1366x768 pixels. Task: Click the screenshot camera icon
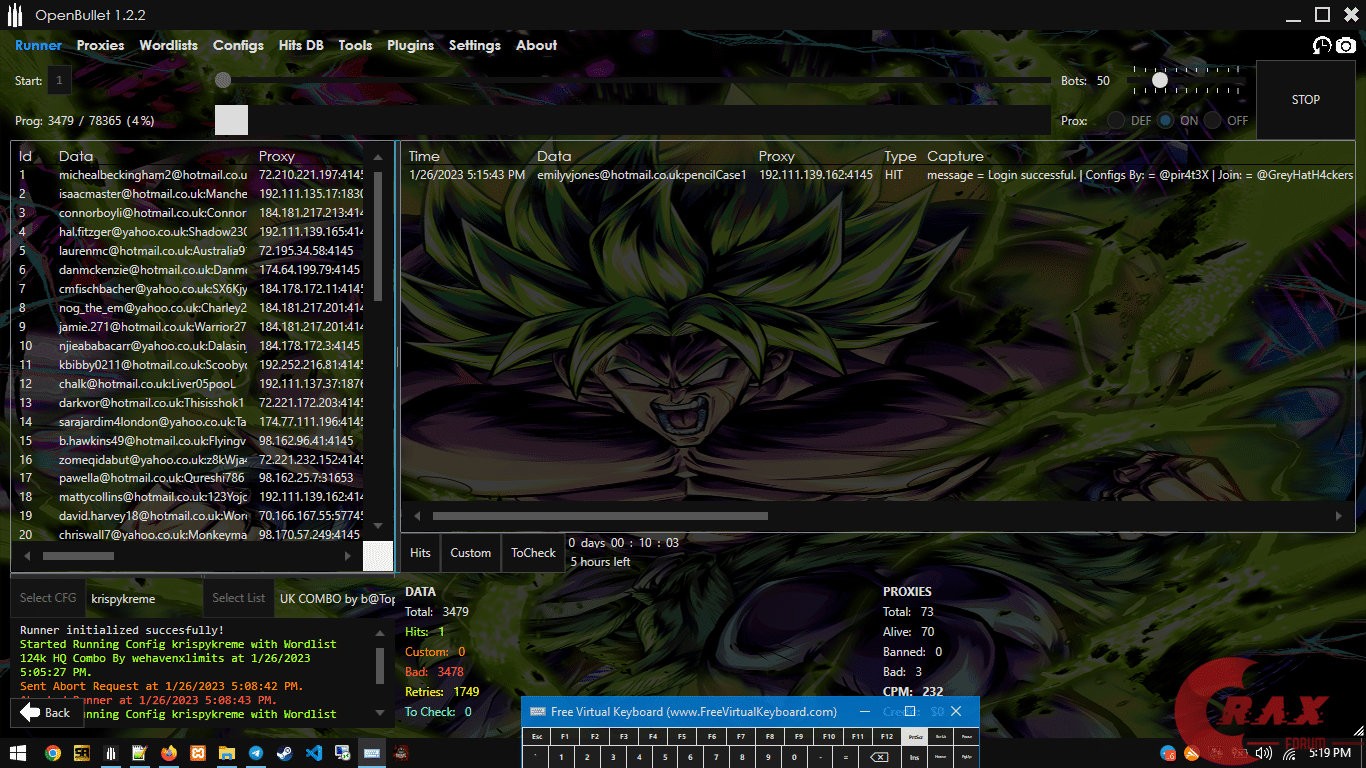pos(1346,45)
